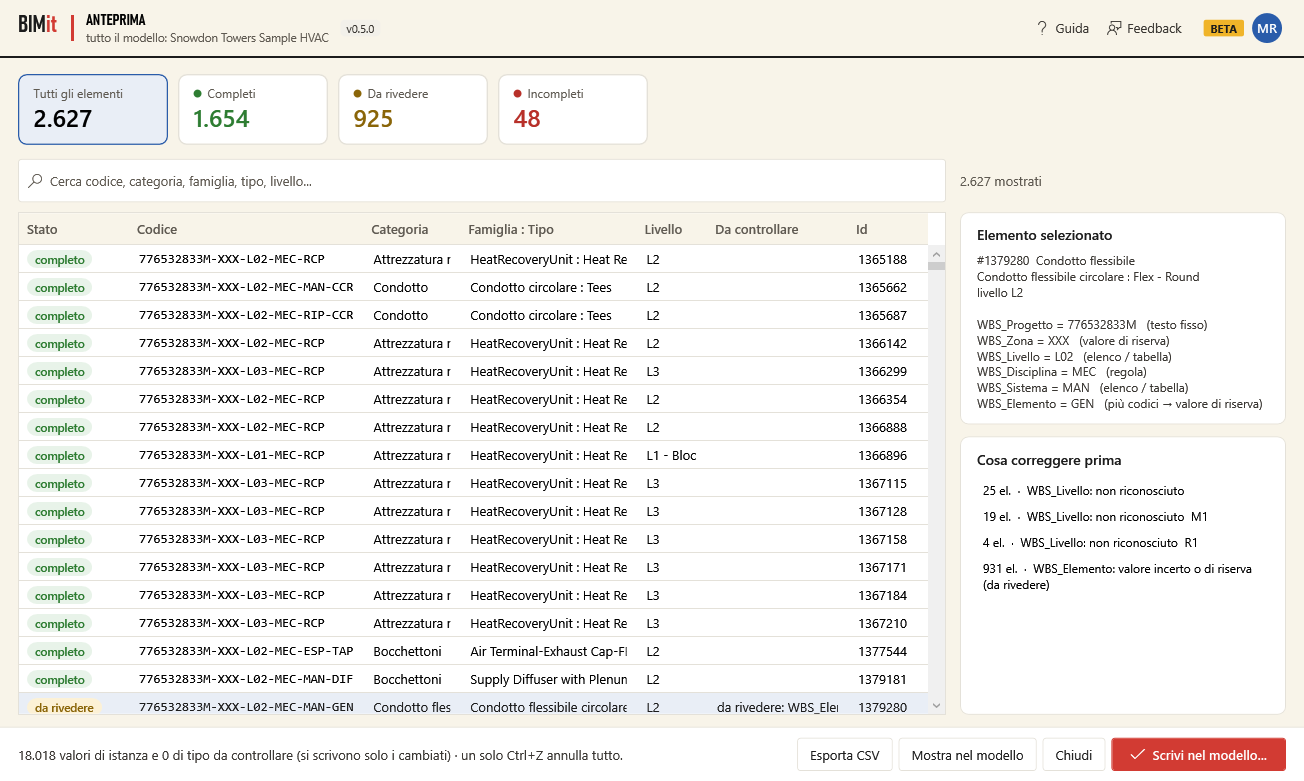The image size is (1304, 781).
Task: Click the 'Supply Diffuser with Plenun' cell
Action: [x=548, y=679]
